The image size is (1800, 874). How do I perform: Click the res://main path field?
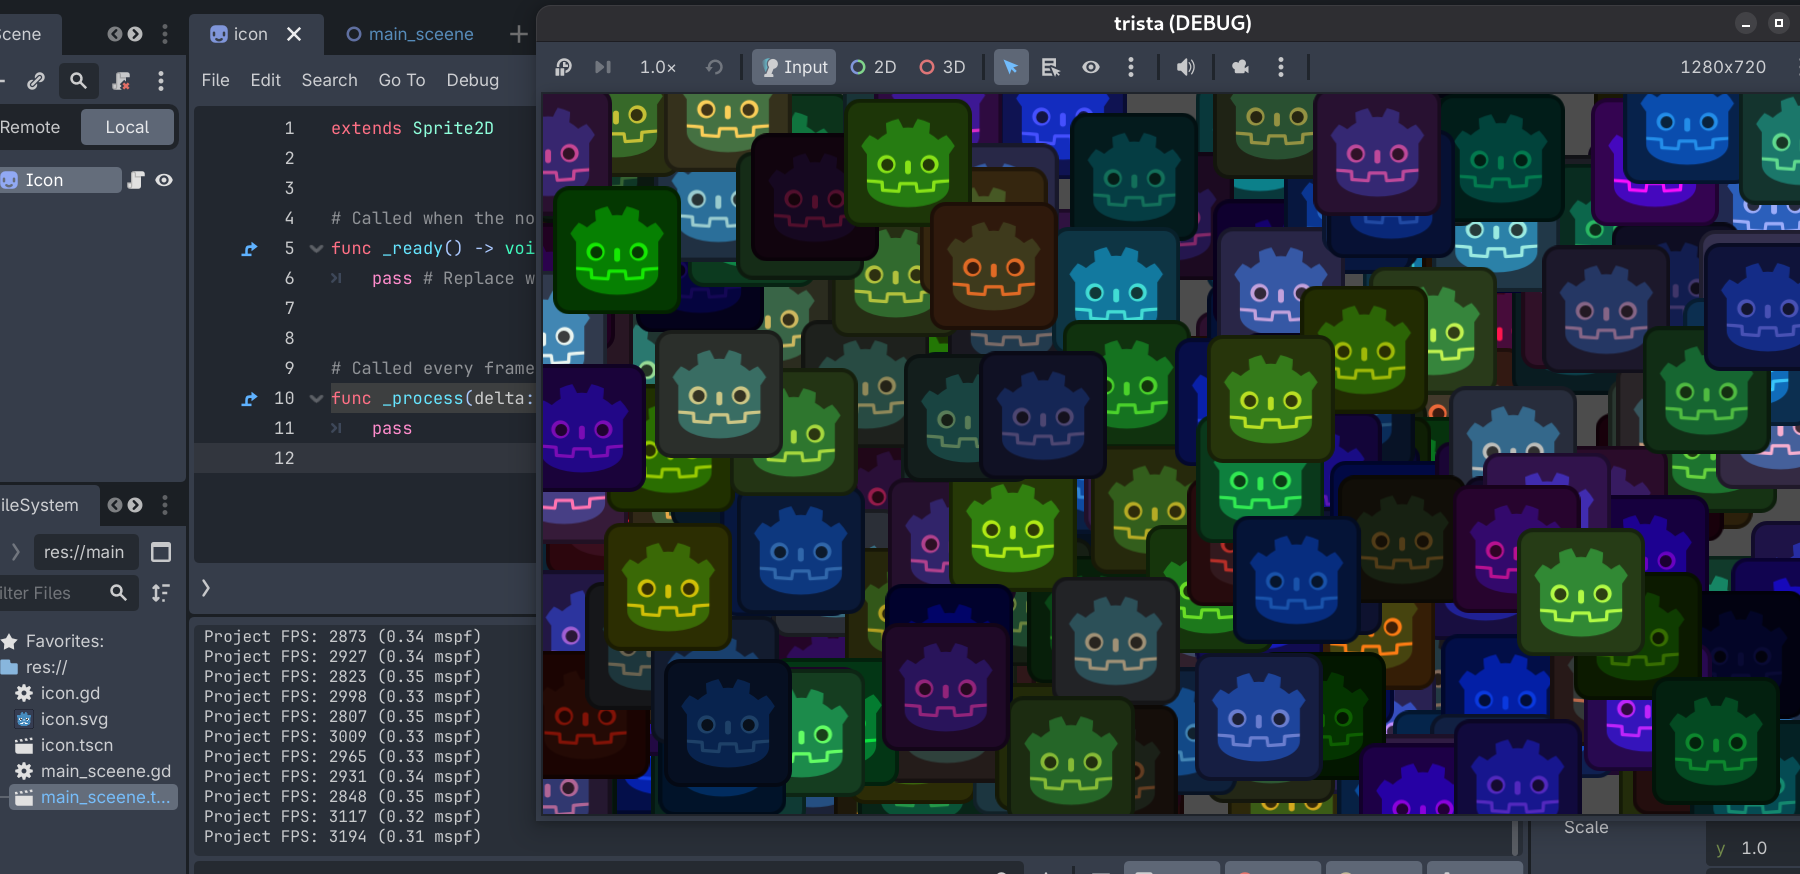(84, 552)
